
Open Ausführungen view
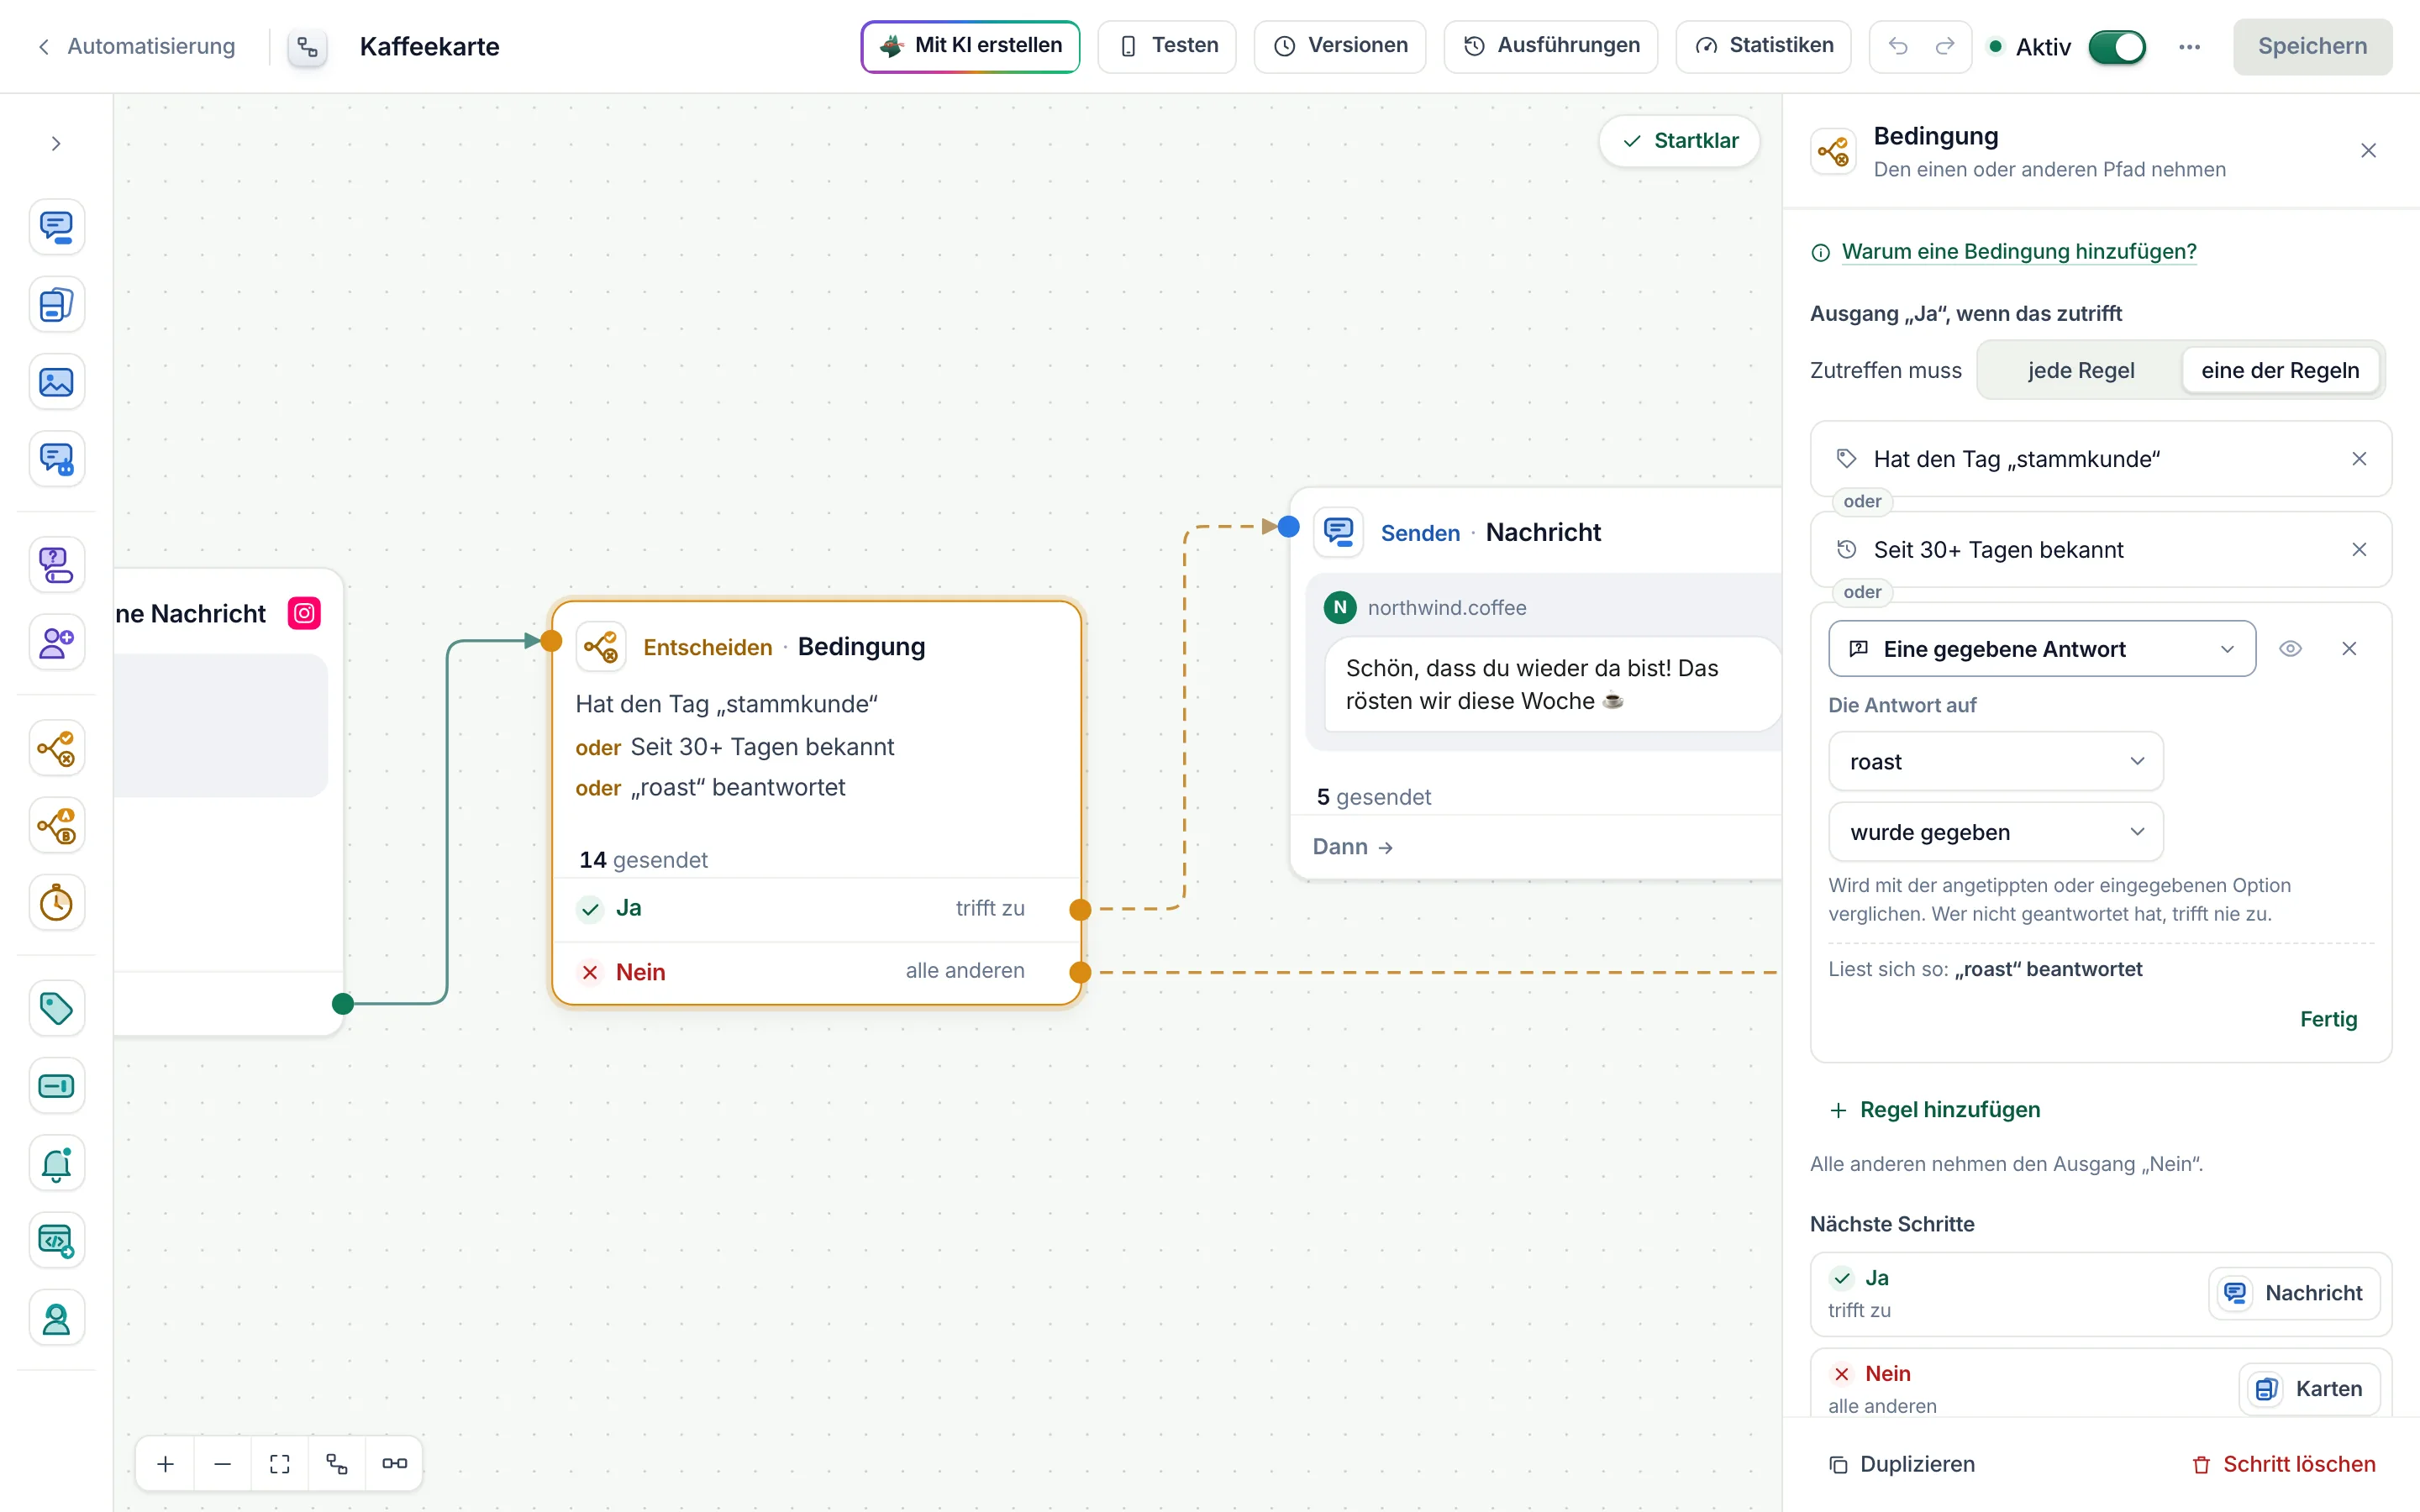[1551, 46]
